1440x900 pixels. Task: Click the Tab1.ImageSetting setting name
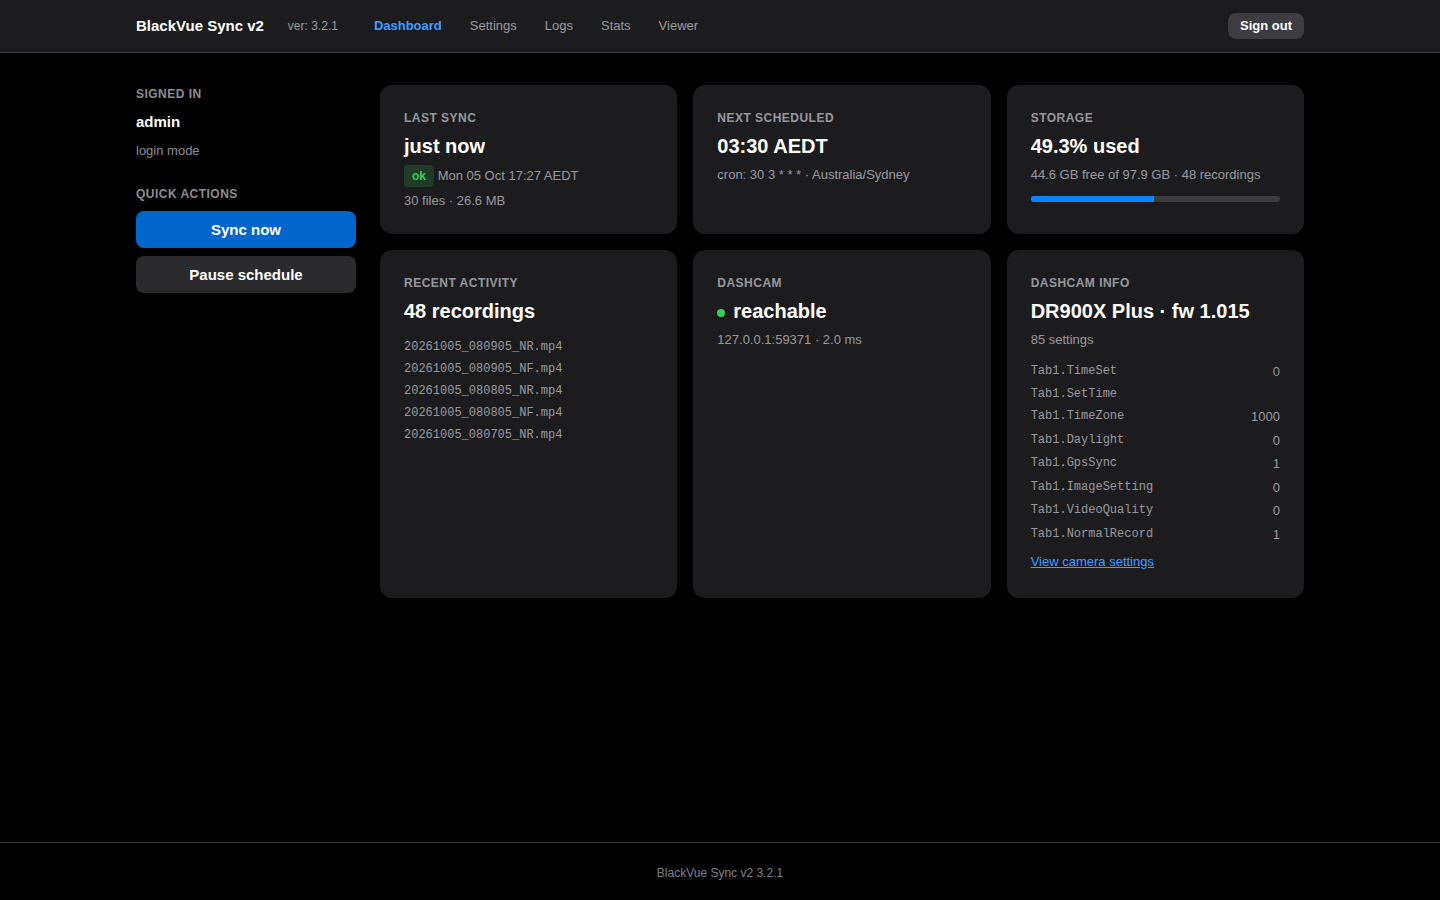pyautogui.click(x=1092, y=487)
